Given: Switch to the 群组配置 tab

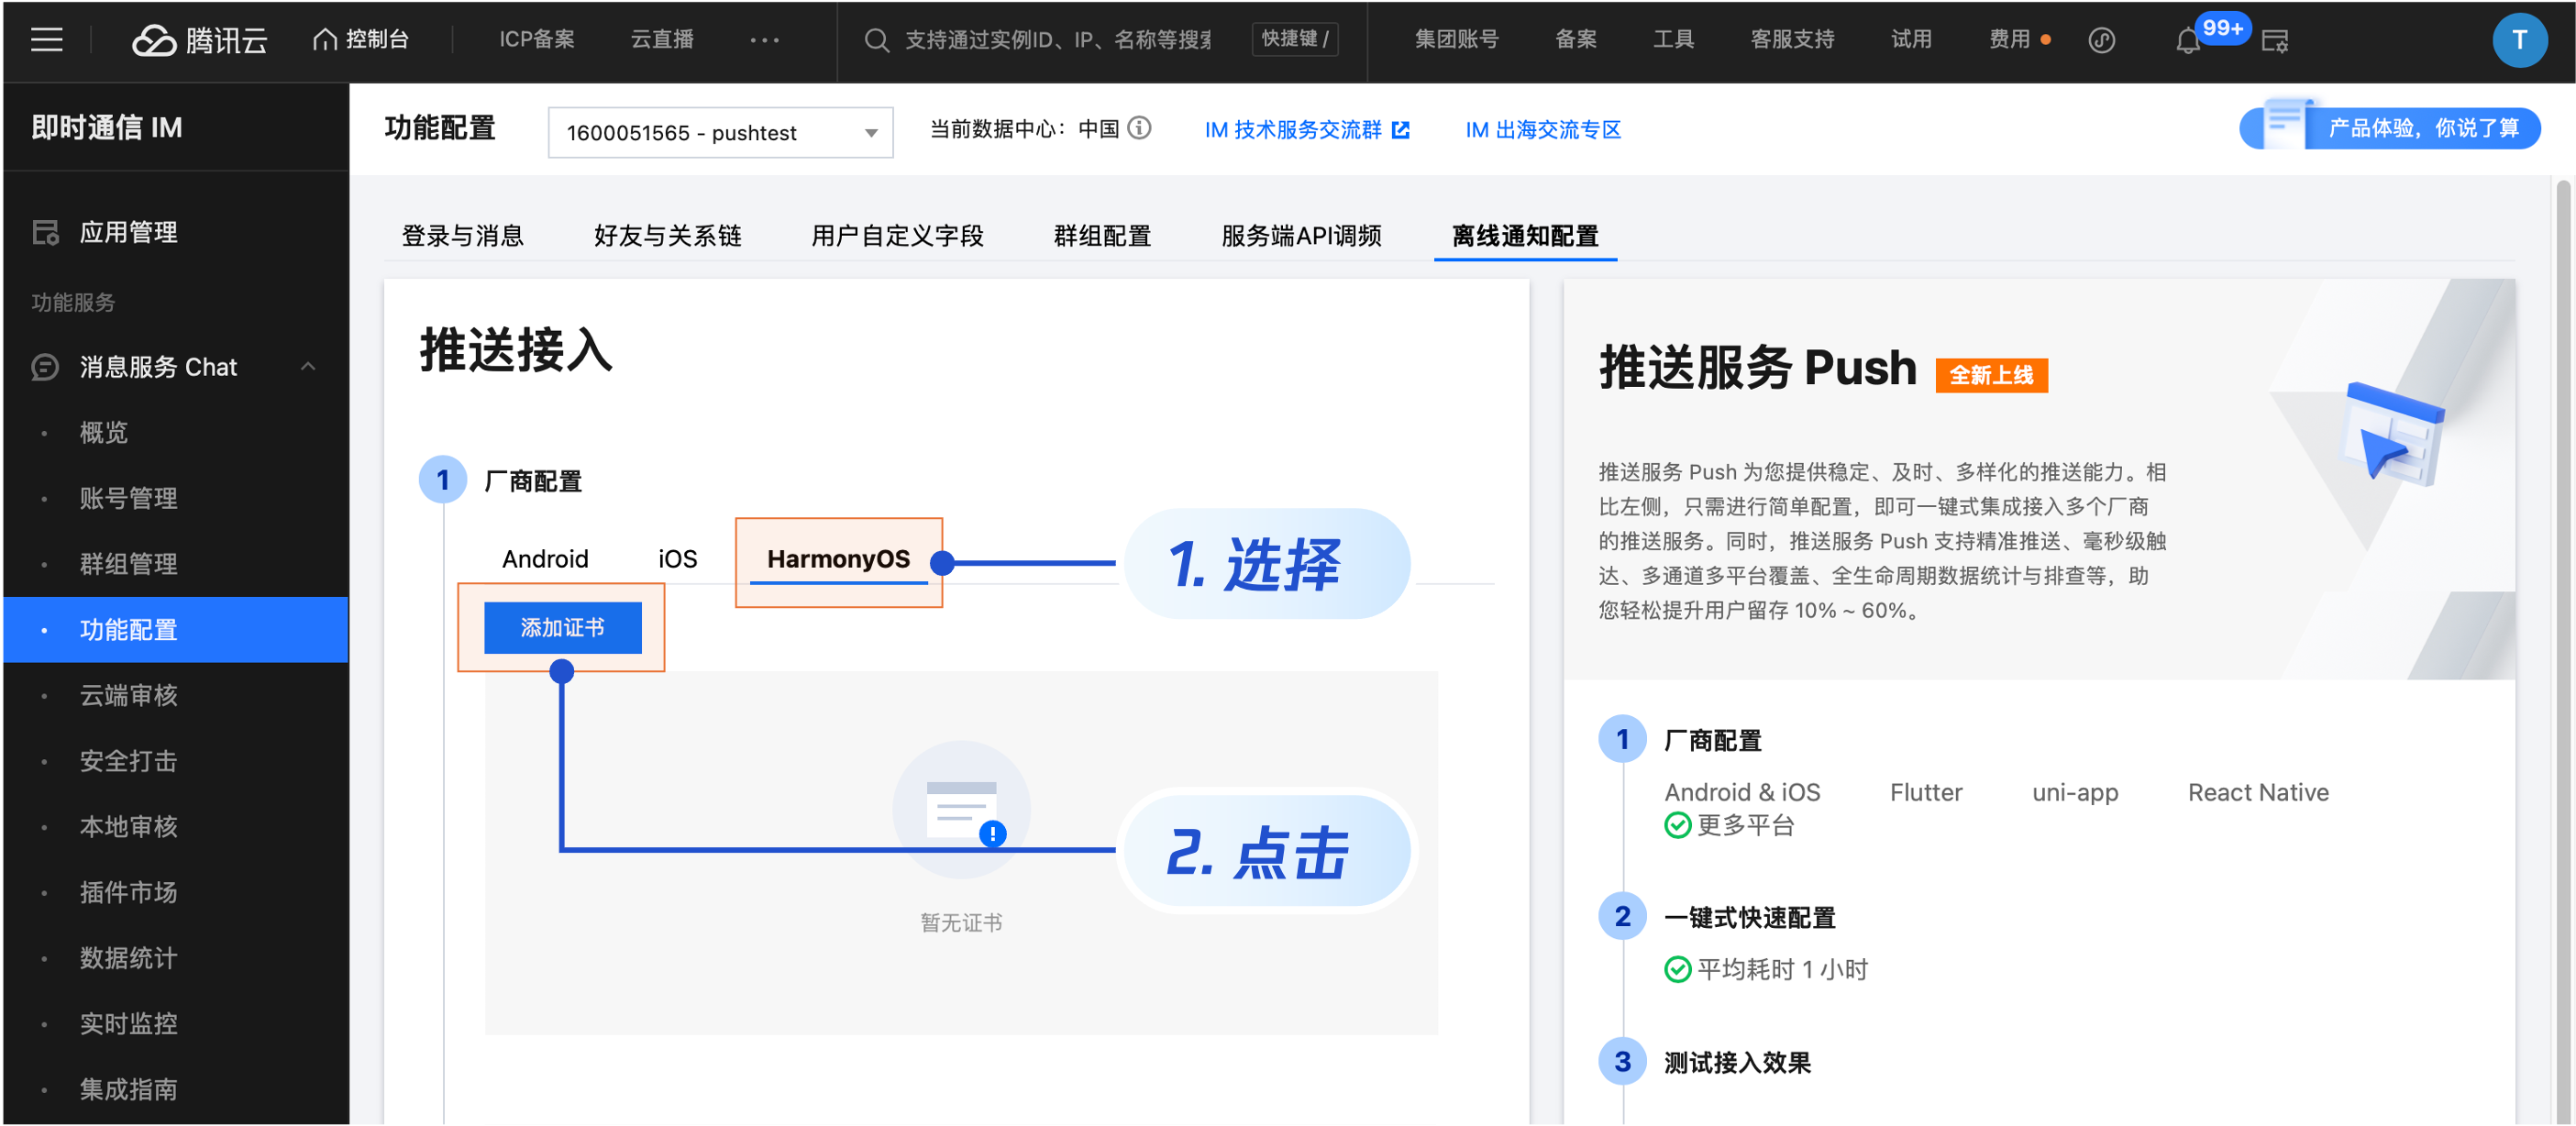Looking at the screenshot, I should pos(1102,236).
